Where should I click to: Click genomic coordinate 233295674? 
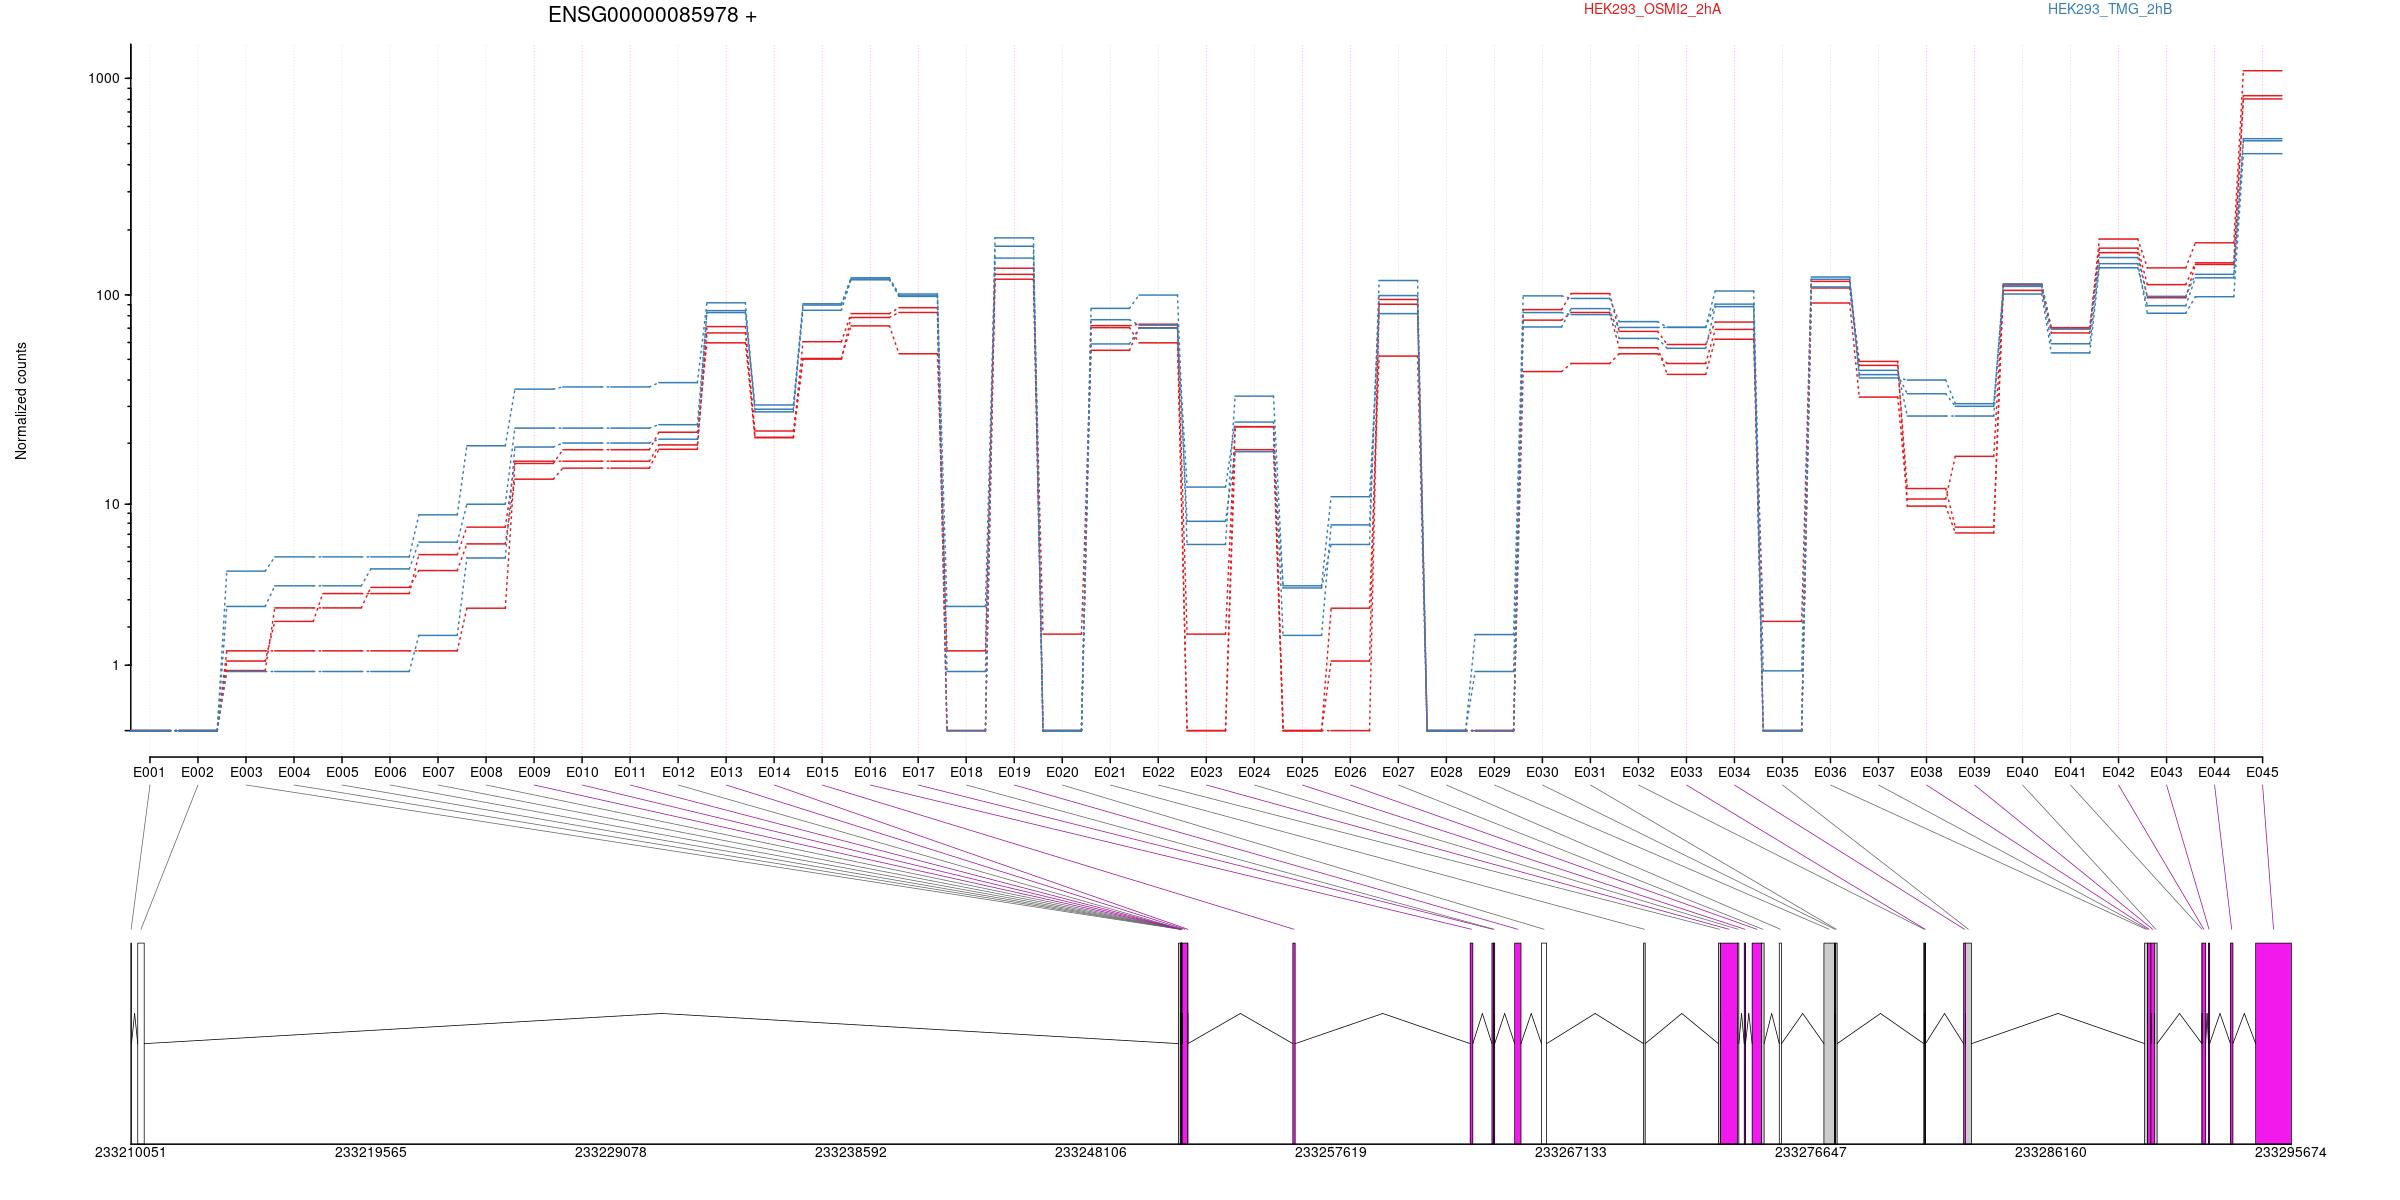[2291, 1152]
